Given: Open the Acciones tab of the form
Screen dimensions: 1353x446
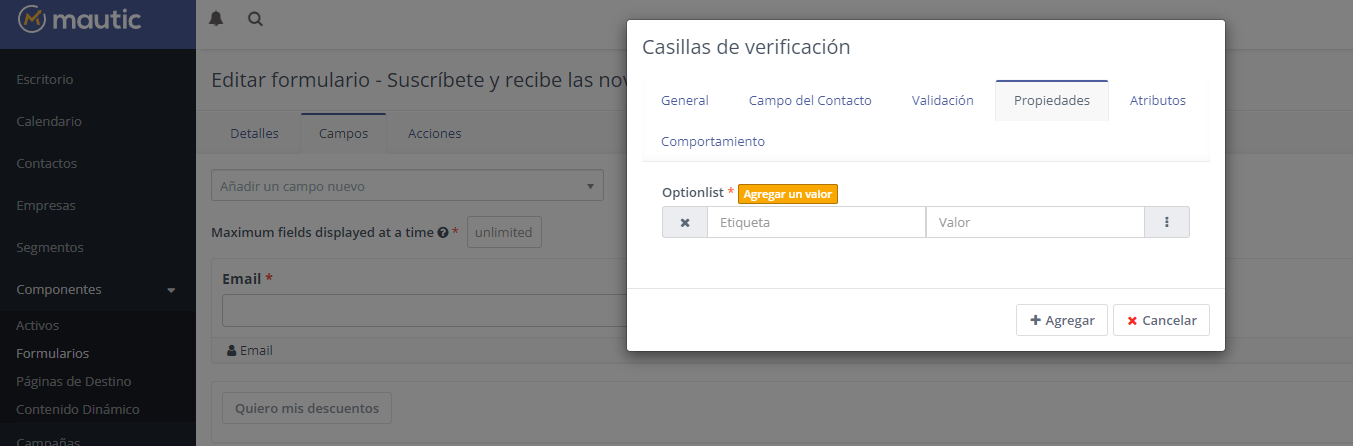Looking at the screenshot, I should pyautogui.click(x=435, y=133).
